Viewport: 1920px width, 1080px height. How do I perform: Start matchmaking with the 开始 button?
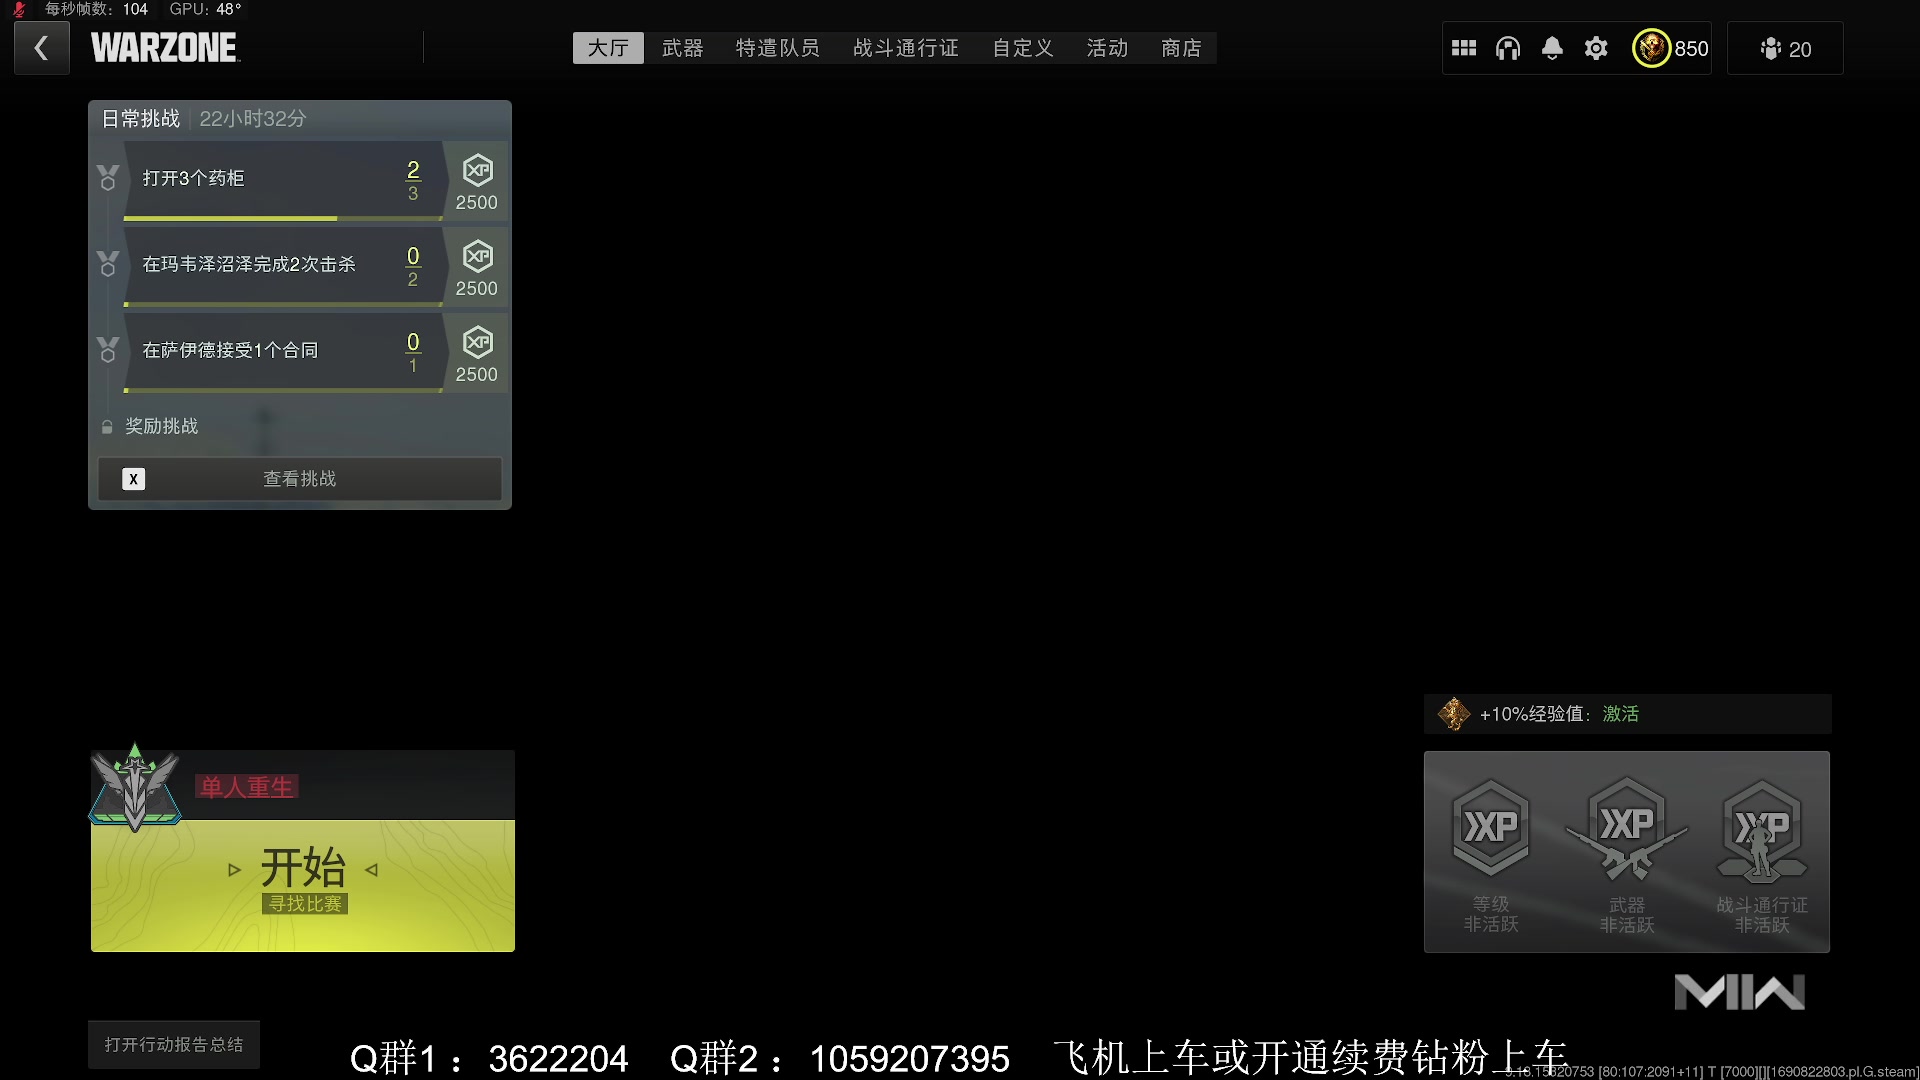pyautogui.click(x=303, y=885)
